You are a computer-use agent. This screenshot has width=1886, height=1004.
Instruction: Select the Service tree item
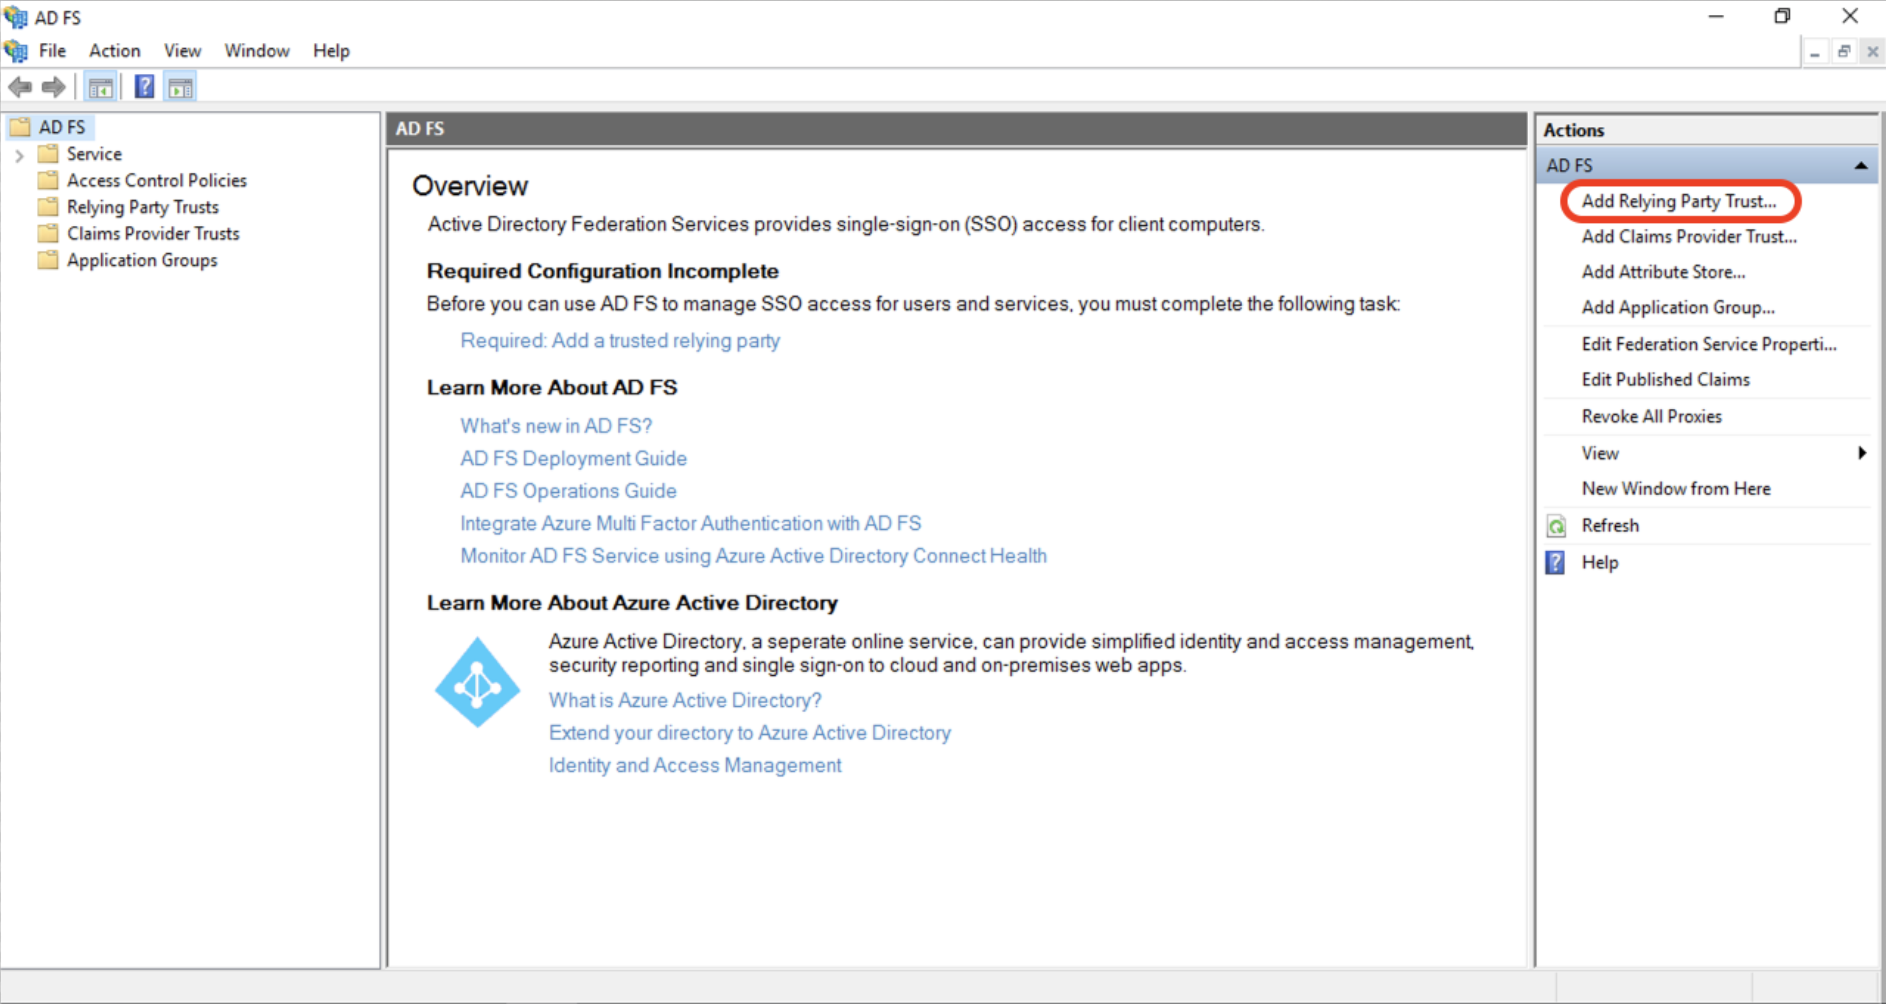94,154
